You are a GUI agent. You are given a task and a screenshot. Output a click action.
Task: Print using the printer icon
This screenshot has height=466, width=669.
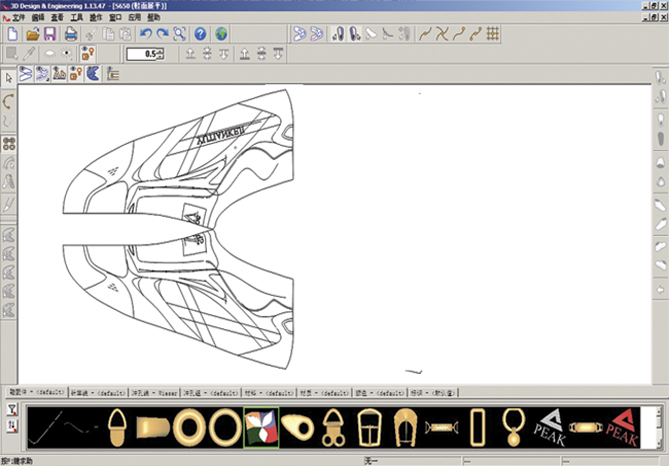click(71, 34)
